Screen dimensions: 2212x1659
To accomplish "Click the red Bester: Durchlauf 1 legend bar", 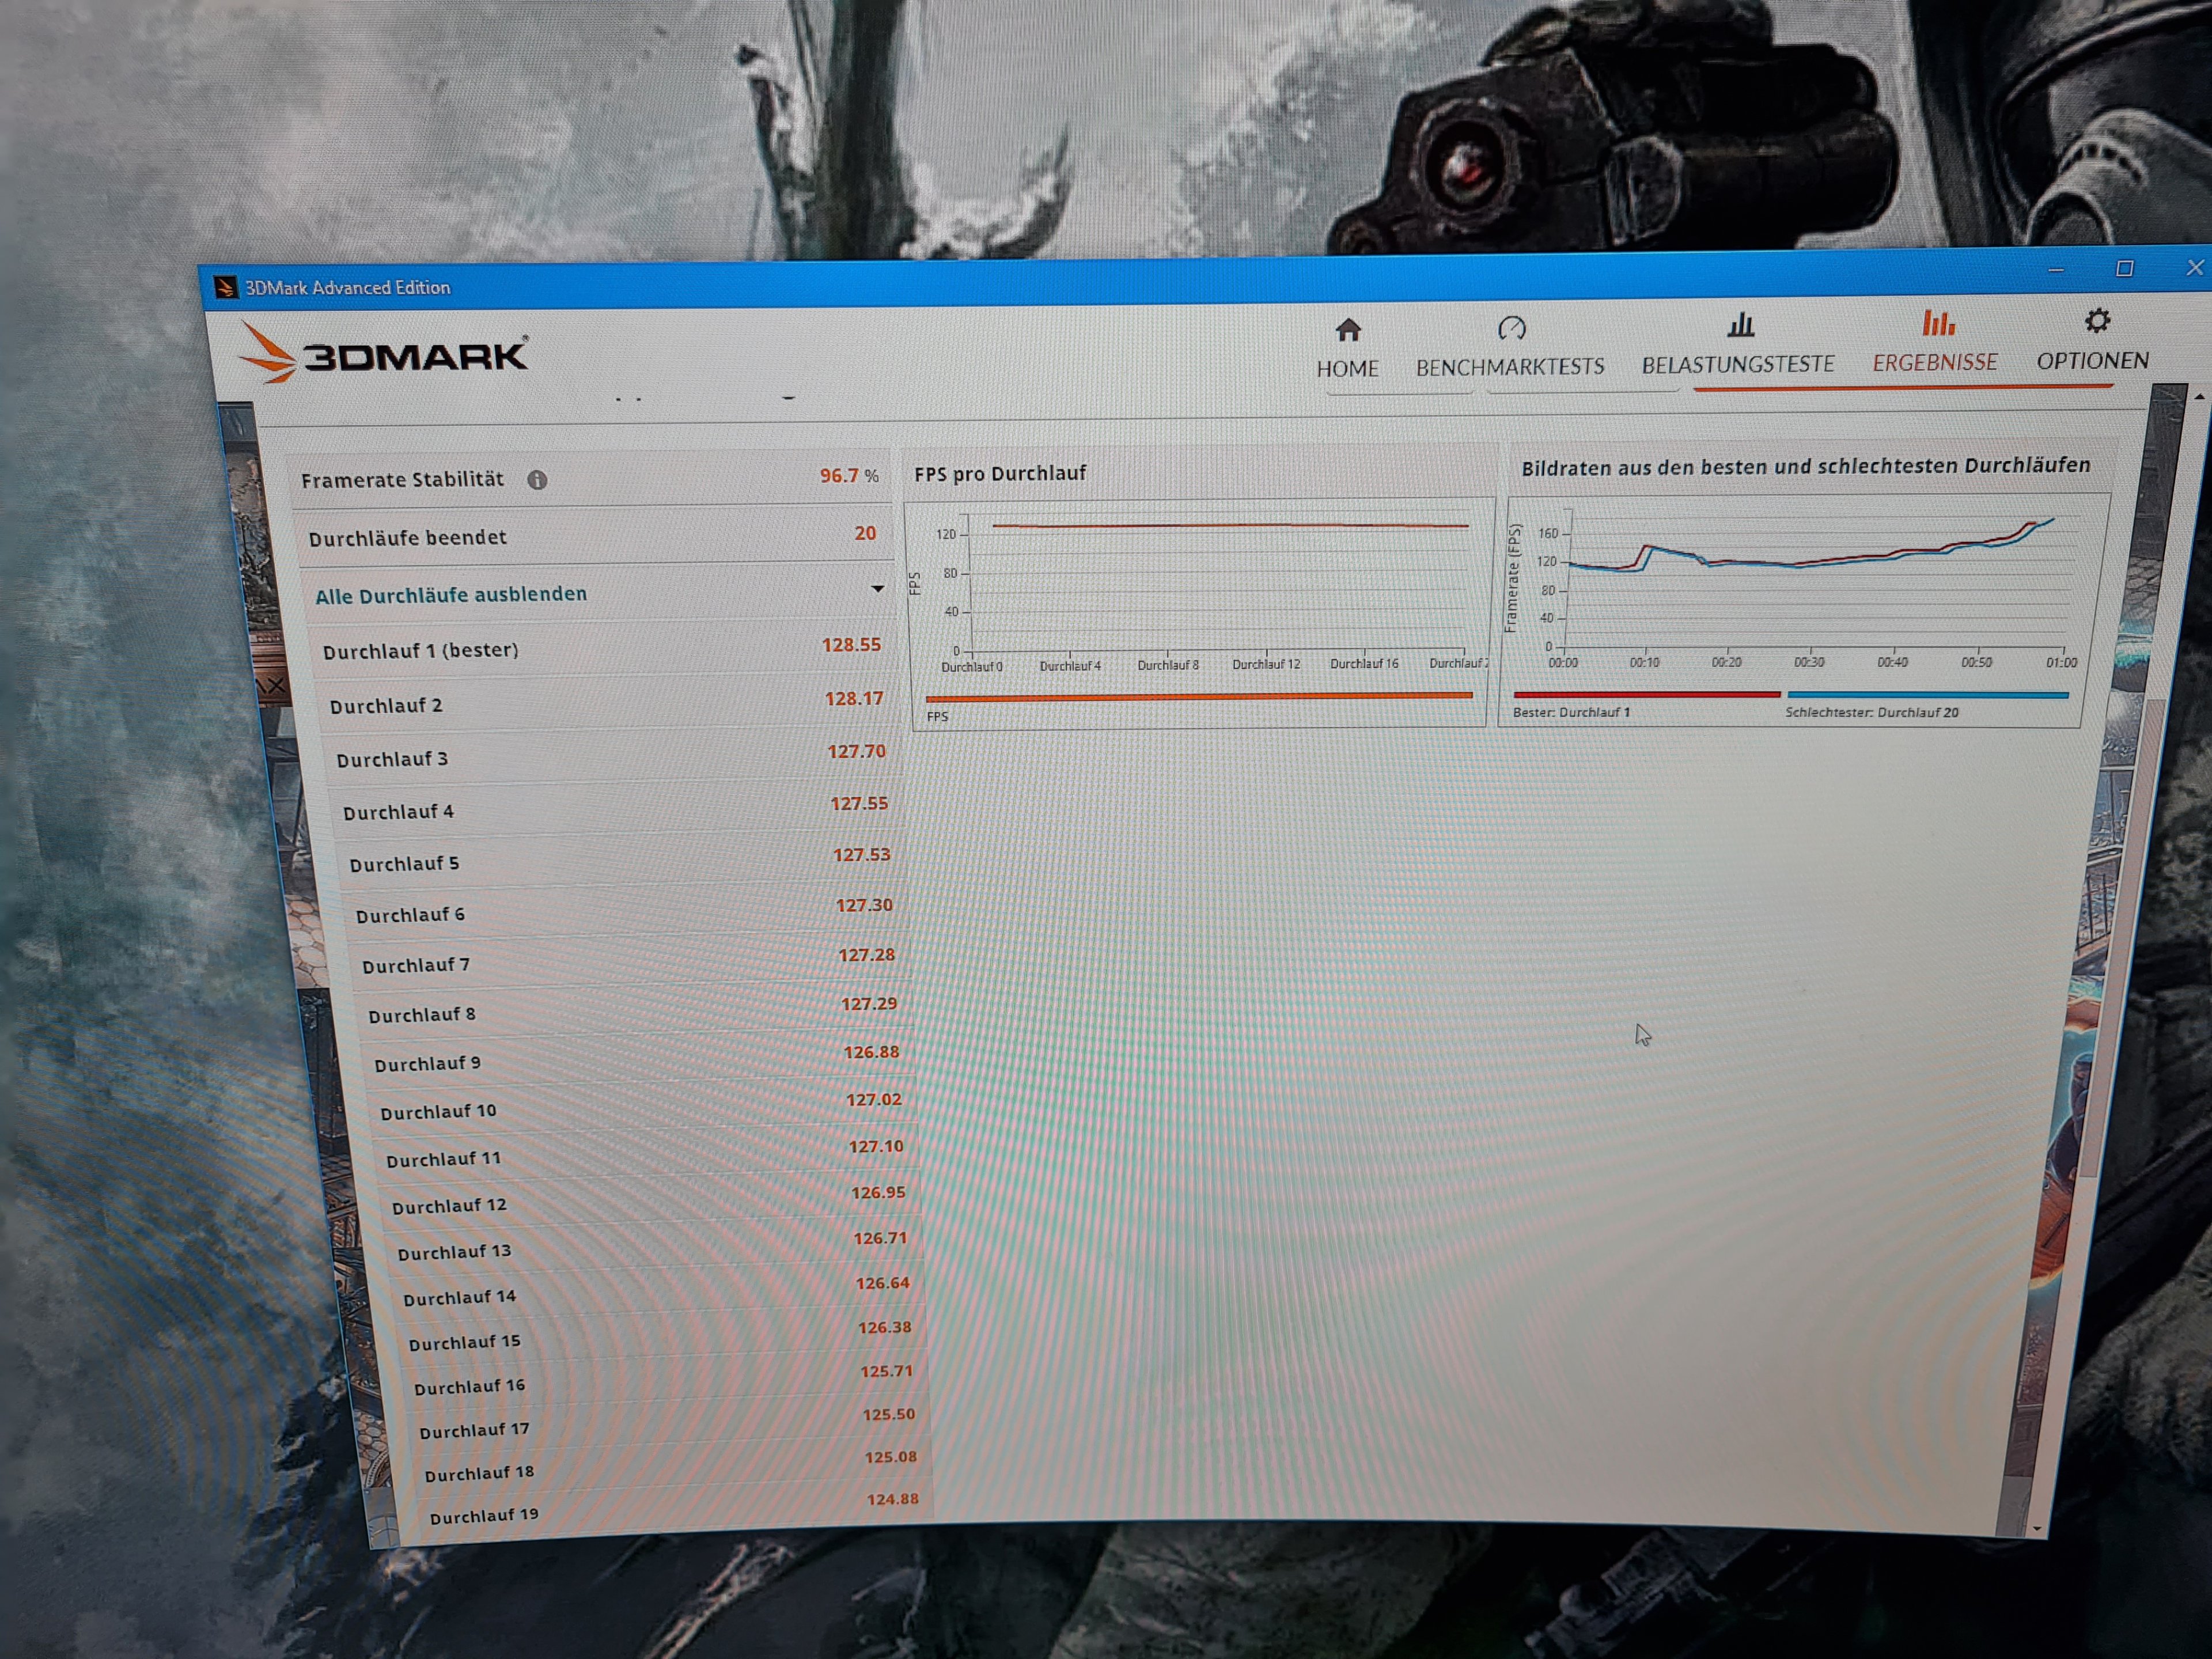I will (1646, 694).
